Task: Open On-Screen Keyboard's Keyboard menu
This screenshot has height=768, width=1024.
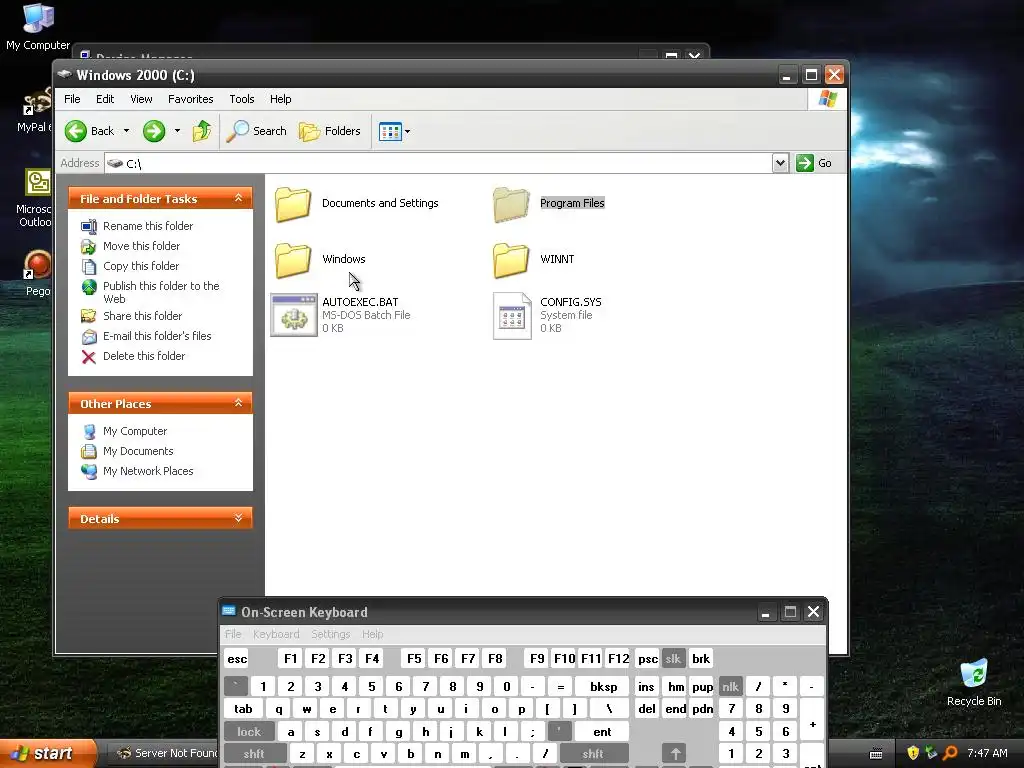Action: (x=276, y=634)
